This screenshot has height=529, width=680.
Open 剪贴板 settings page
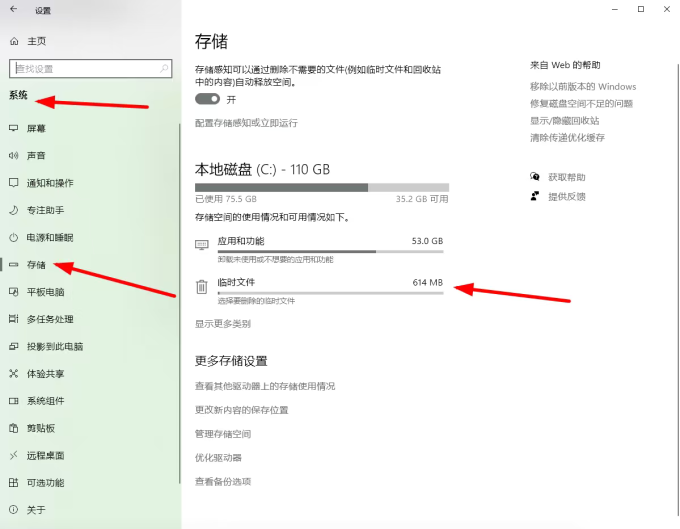[41, 428]
